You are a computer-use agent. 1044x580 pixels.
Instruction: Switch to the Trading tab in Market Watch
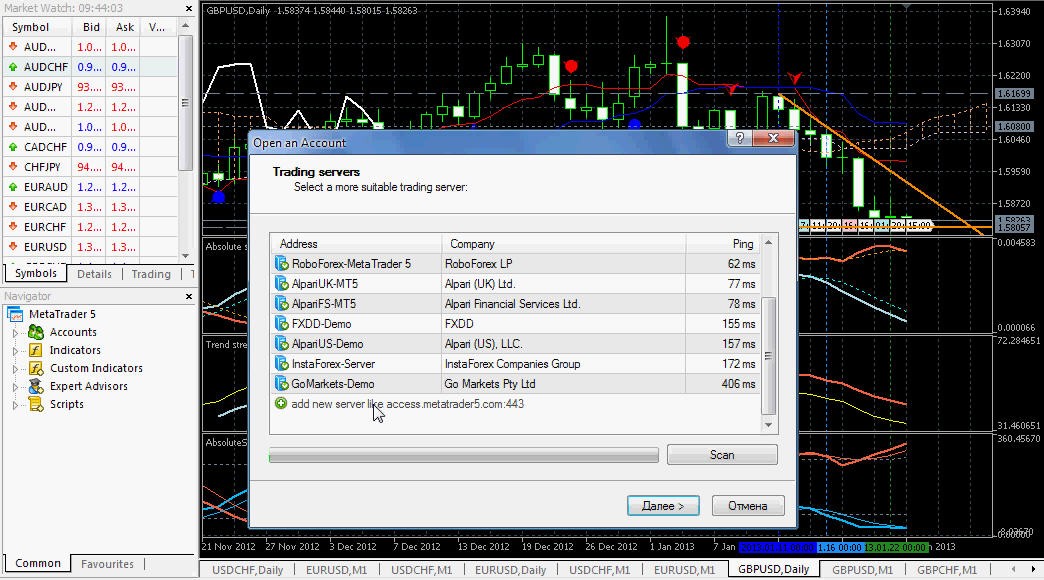(x=151, y=274)
